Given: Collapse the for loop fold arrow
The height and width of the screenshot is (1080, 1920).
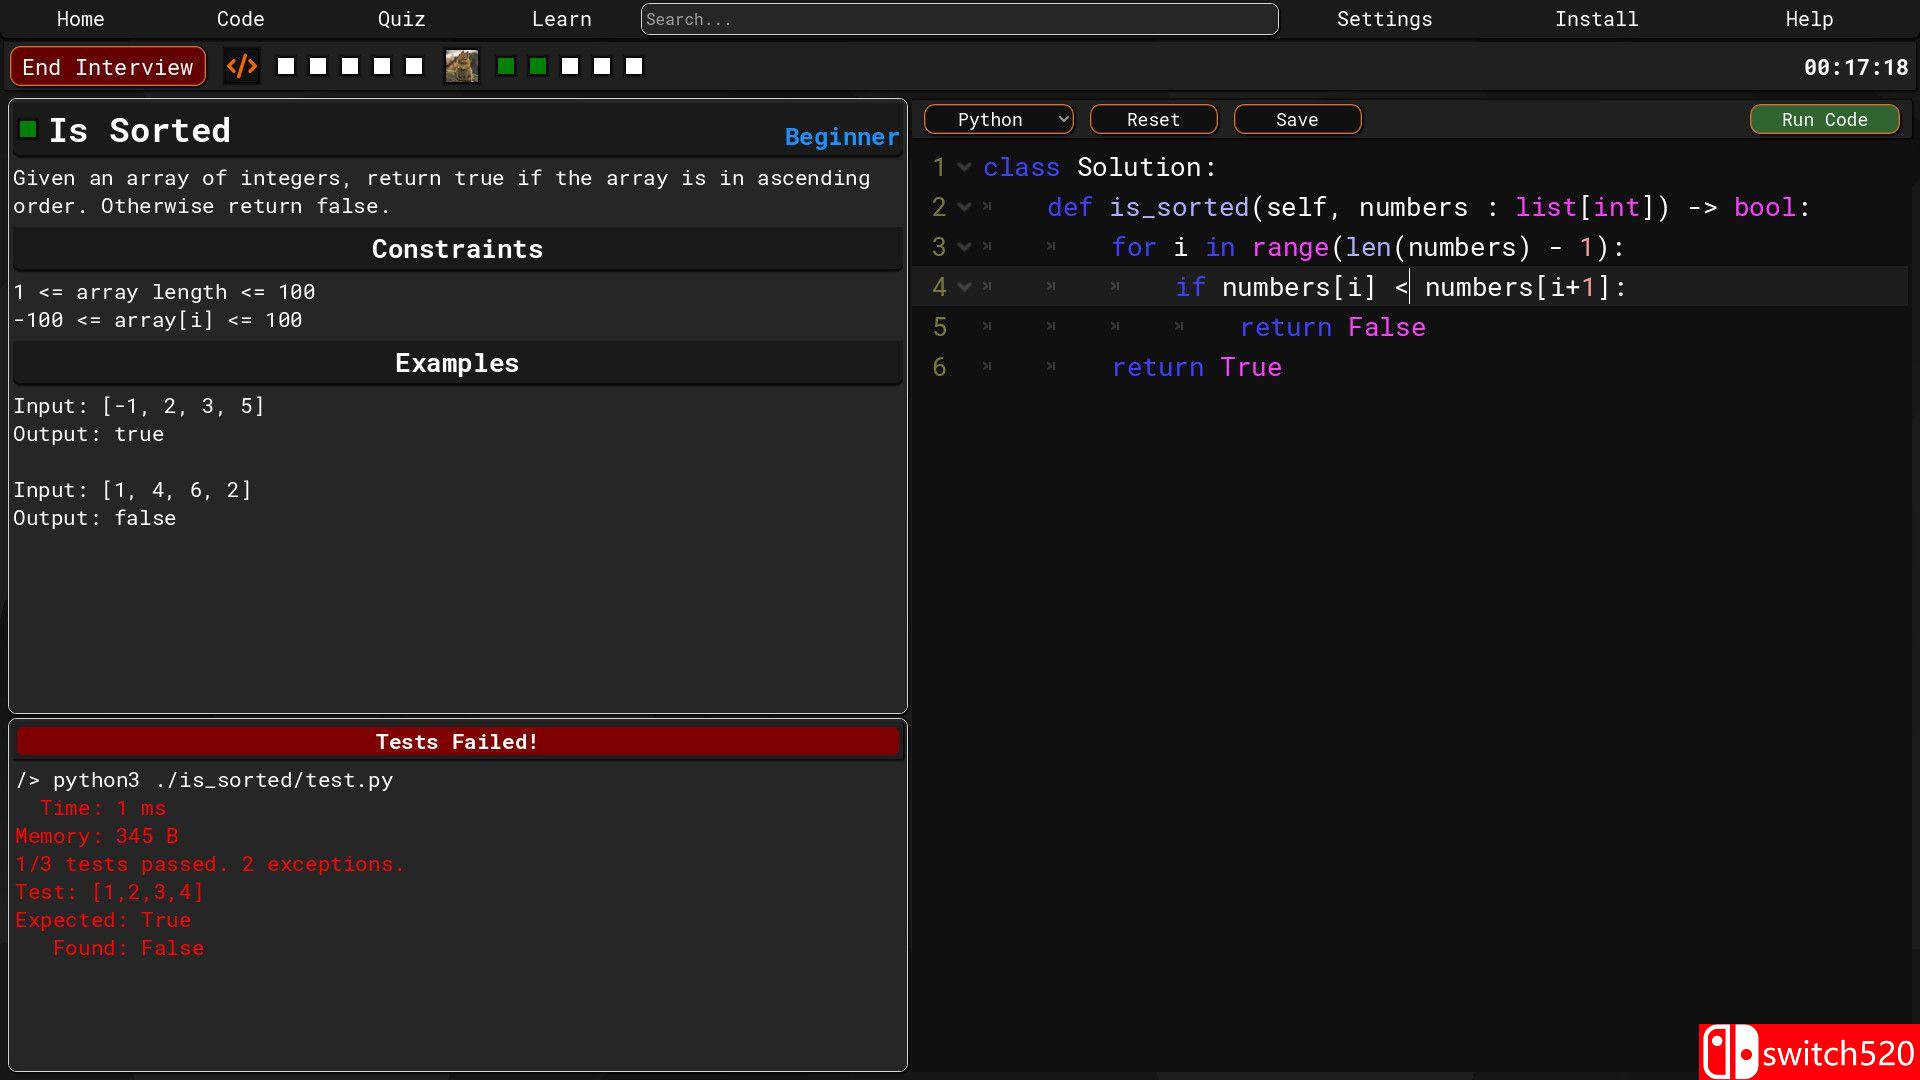Looking at the screenshot, I should coord(964,248).
